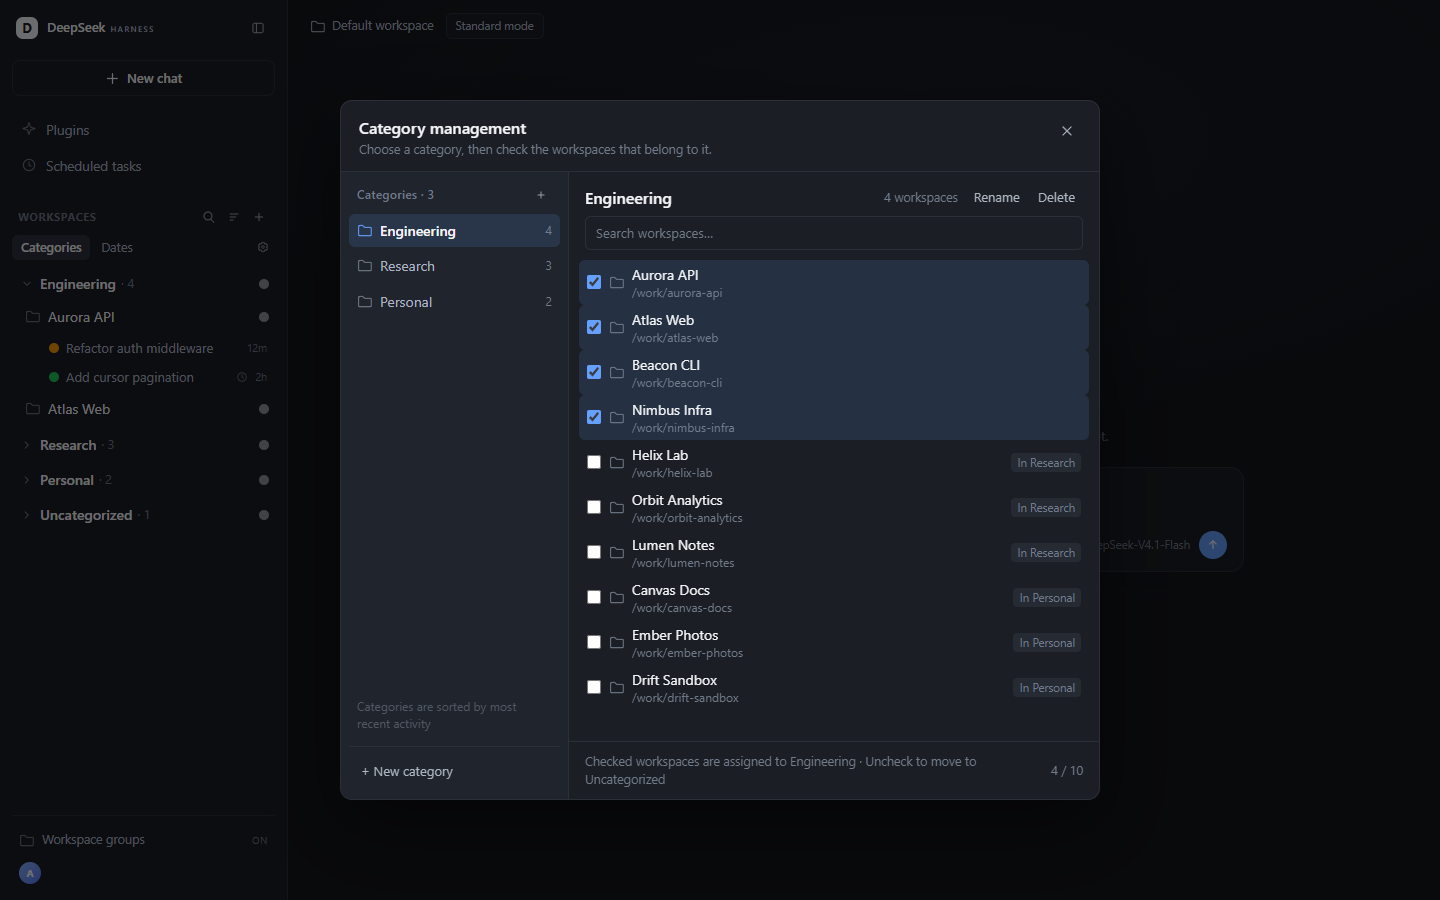Check the Helix Lab workspace checkbox
The width and height of the screenshot is (1440, 900).
pos(594,462)
